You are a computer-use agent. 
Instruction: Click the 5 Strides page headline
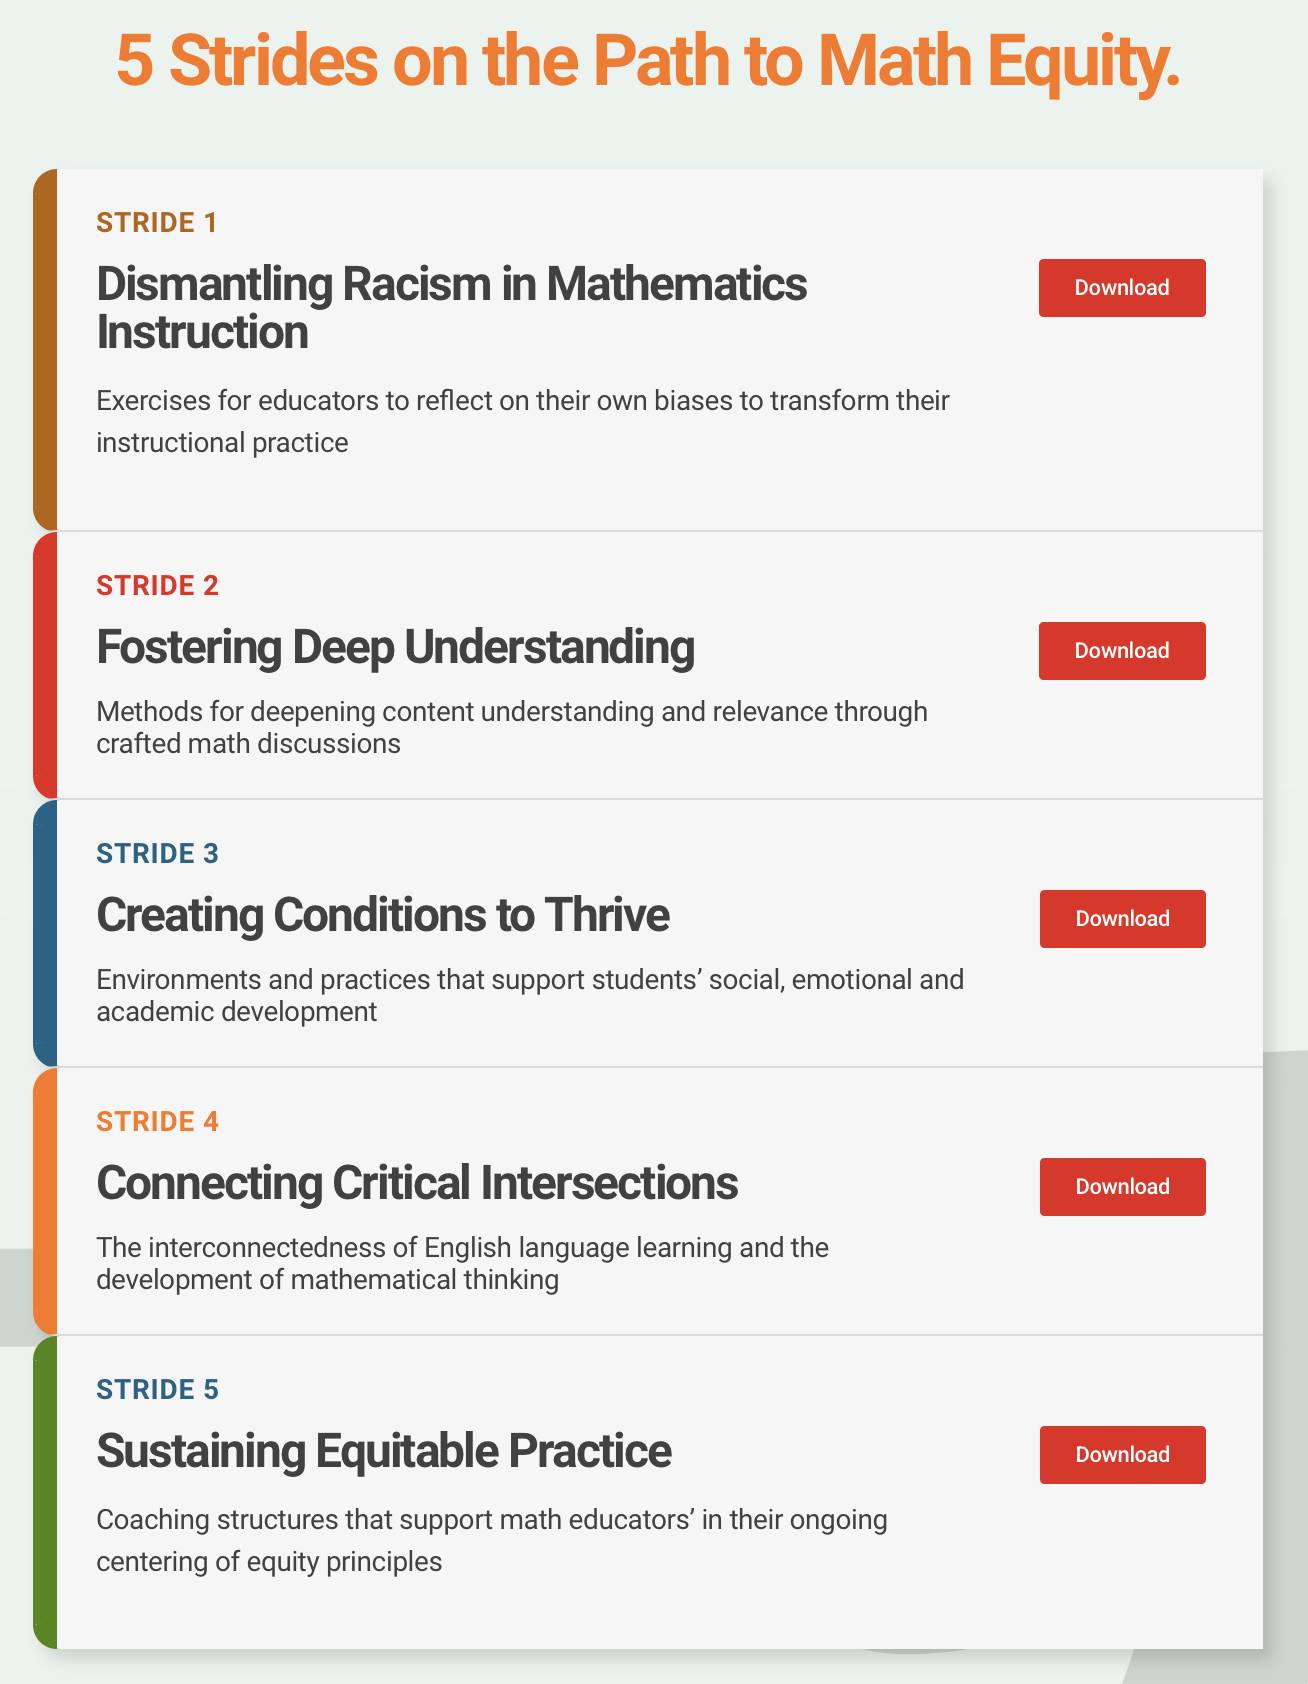(x=648, y=62)
